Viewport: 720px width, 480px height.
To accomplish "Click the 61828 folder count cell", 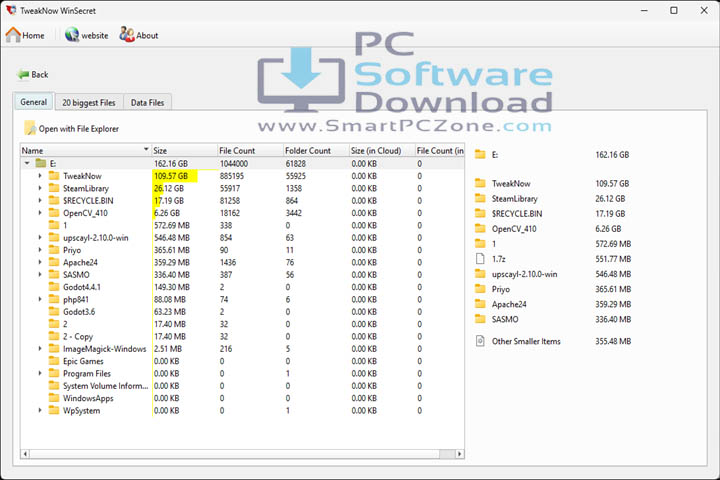I will (x=295, y=164).
